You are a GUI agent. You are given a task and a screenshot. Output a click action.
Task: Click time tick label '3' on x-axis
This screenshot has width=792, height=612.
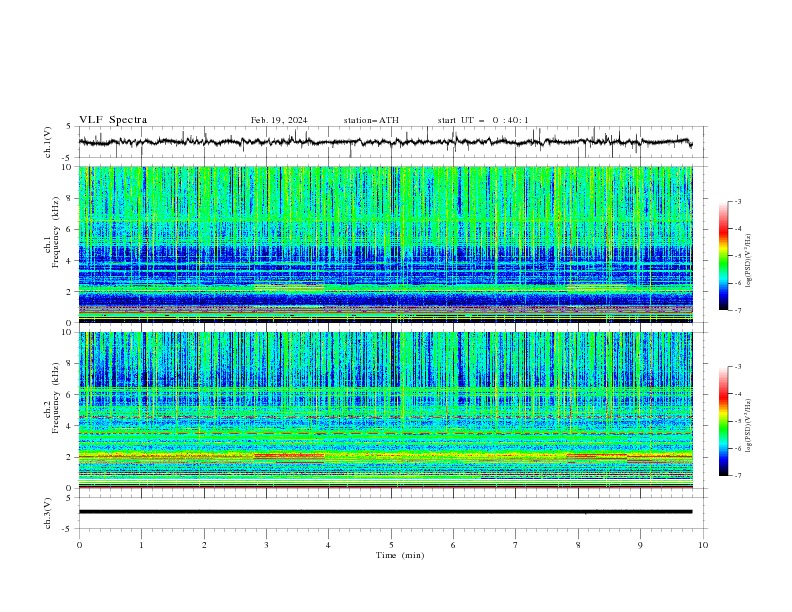tap(266, 545)
